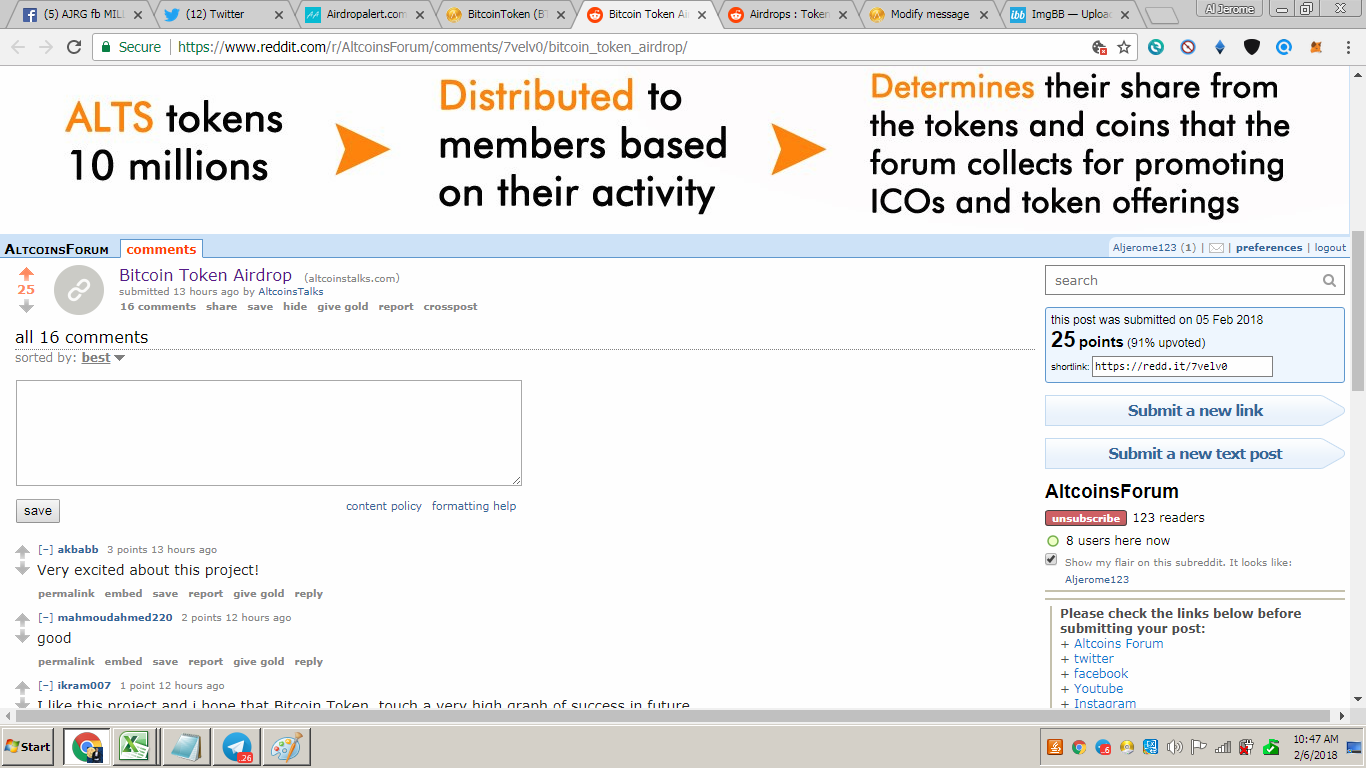The width and height of the screenshot is (1366, 768).
Task: Click reply under akbabb's comment
Action: [309, 594]
